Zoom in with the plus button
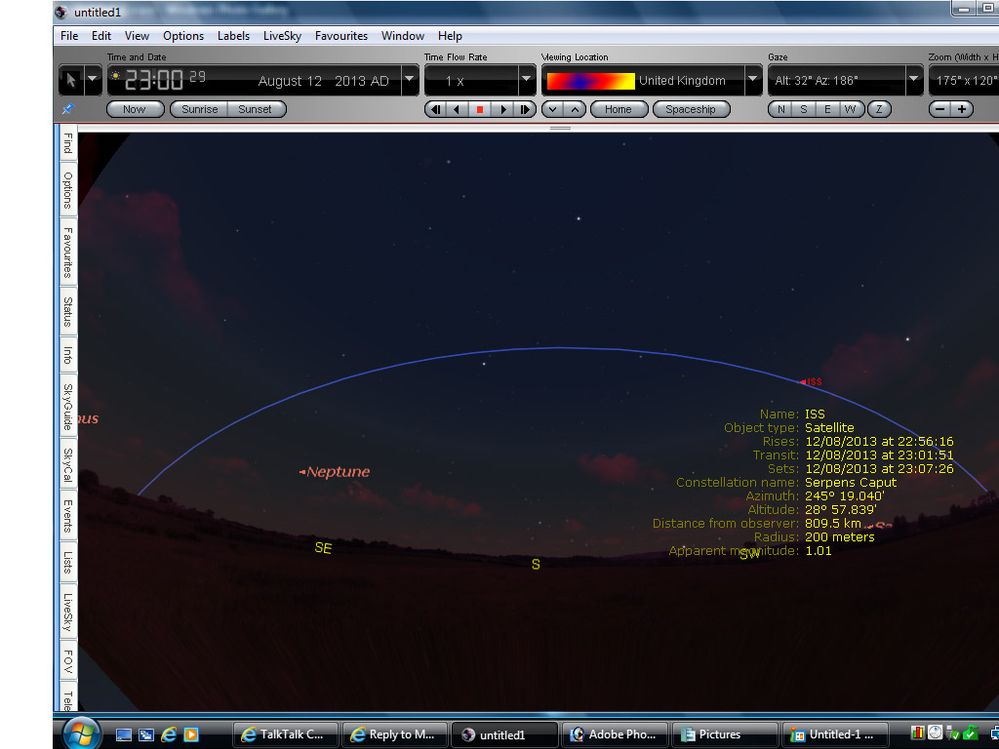The width and height of the screenshot is (999, 749). 962,110
